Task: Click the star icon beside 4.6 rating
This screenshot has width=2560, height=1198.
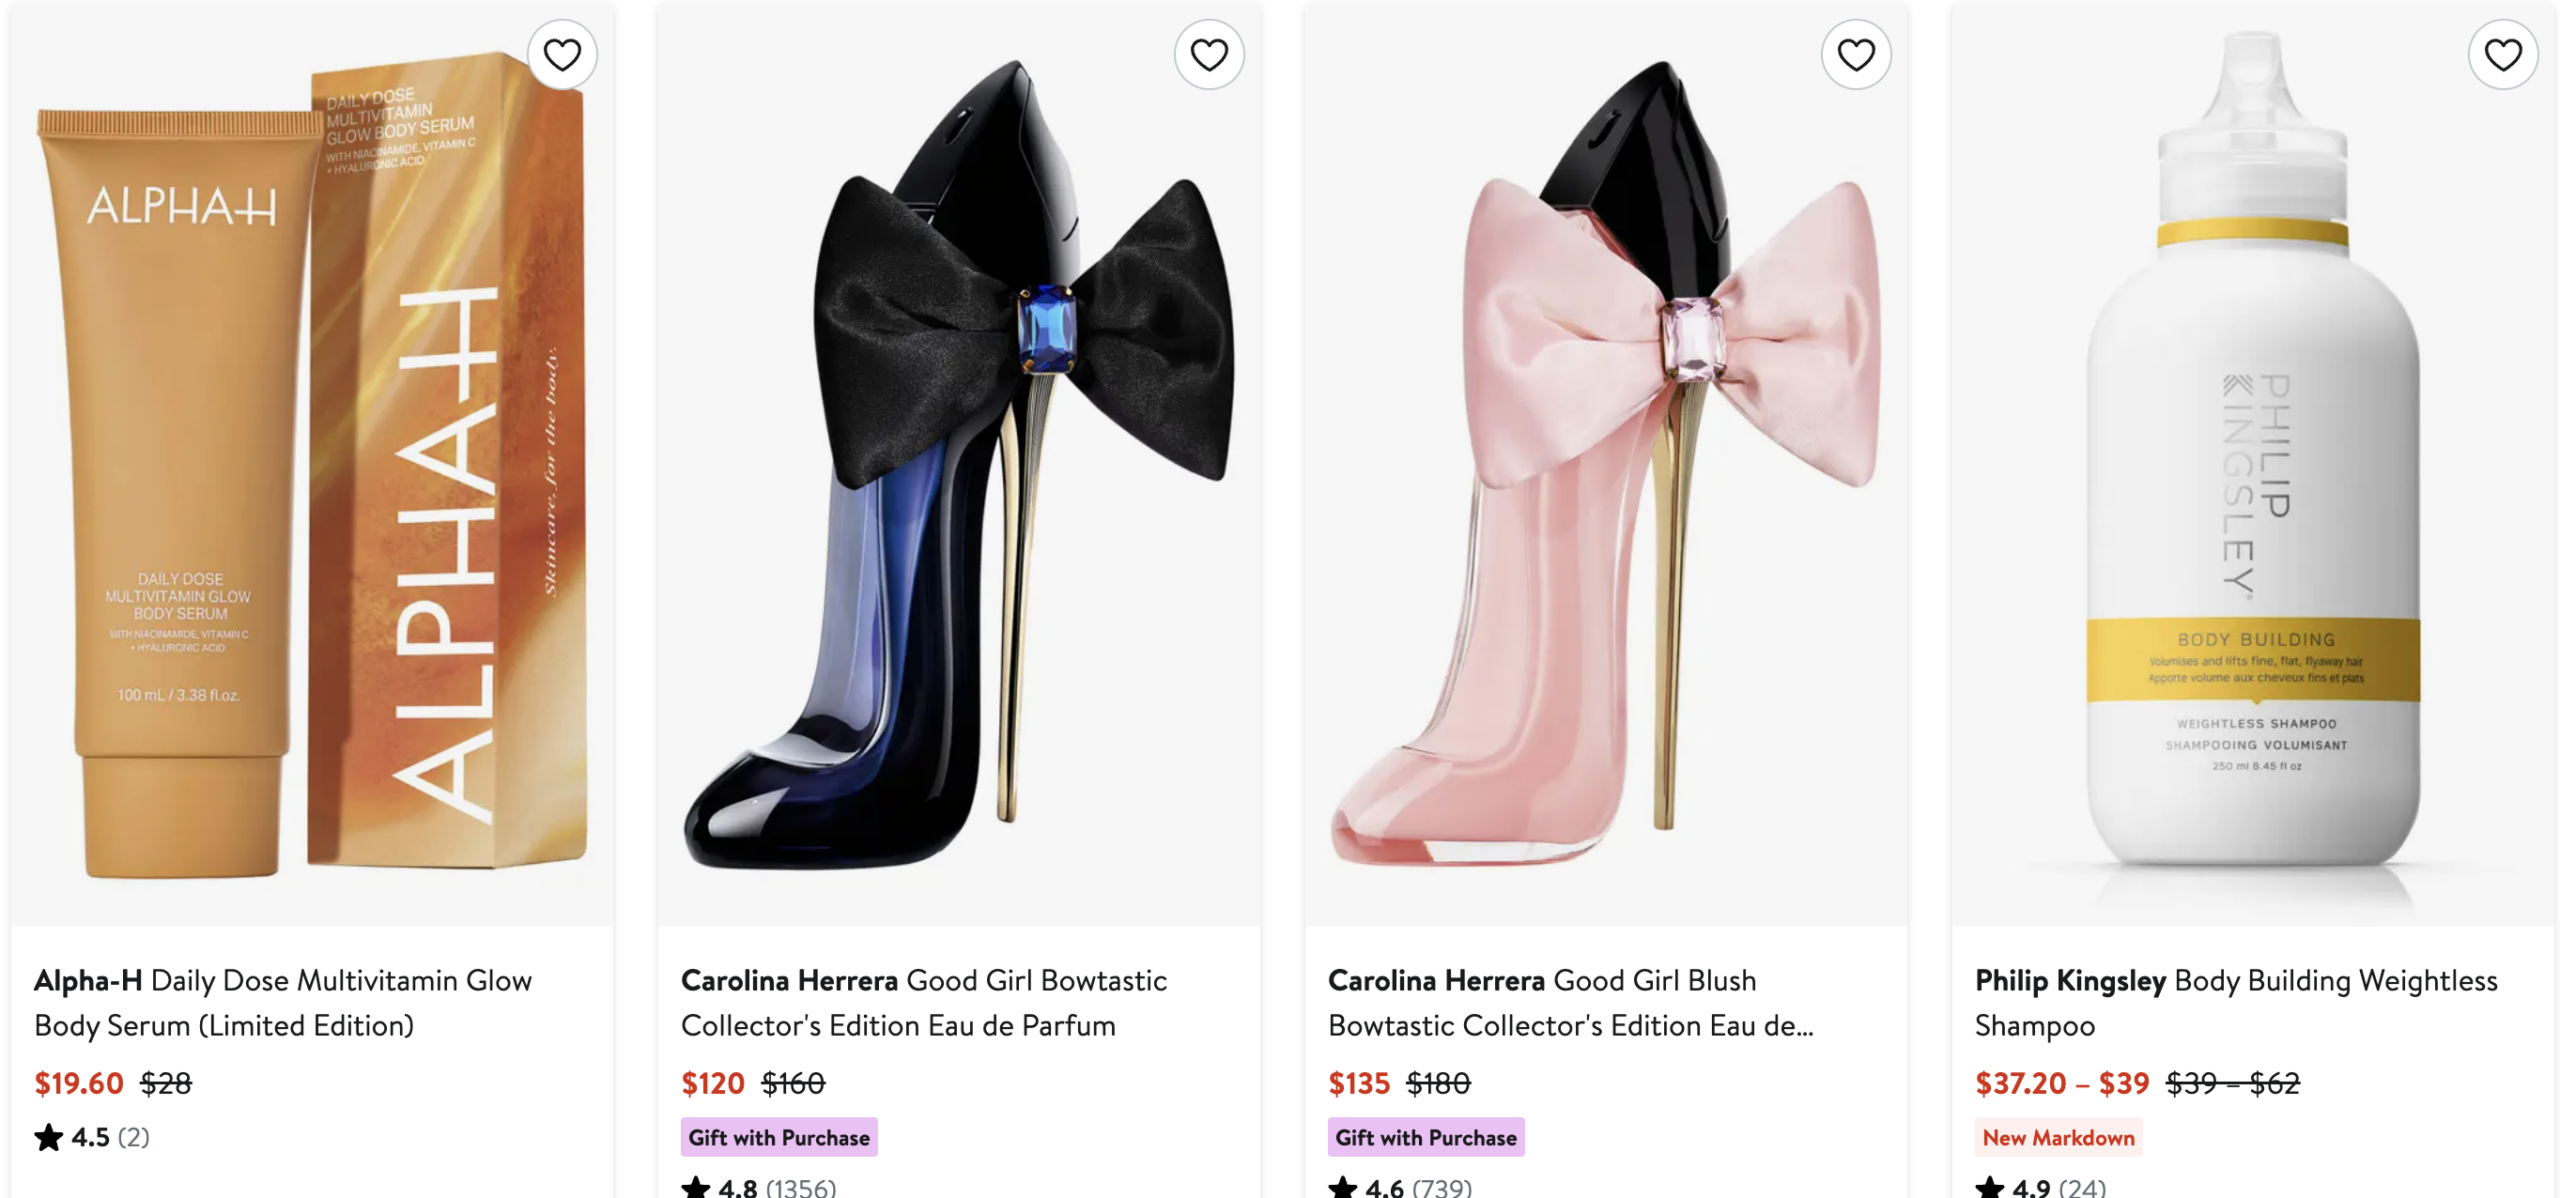Action: click(1342, 1187)
